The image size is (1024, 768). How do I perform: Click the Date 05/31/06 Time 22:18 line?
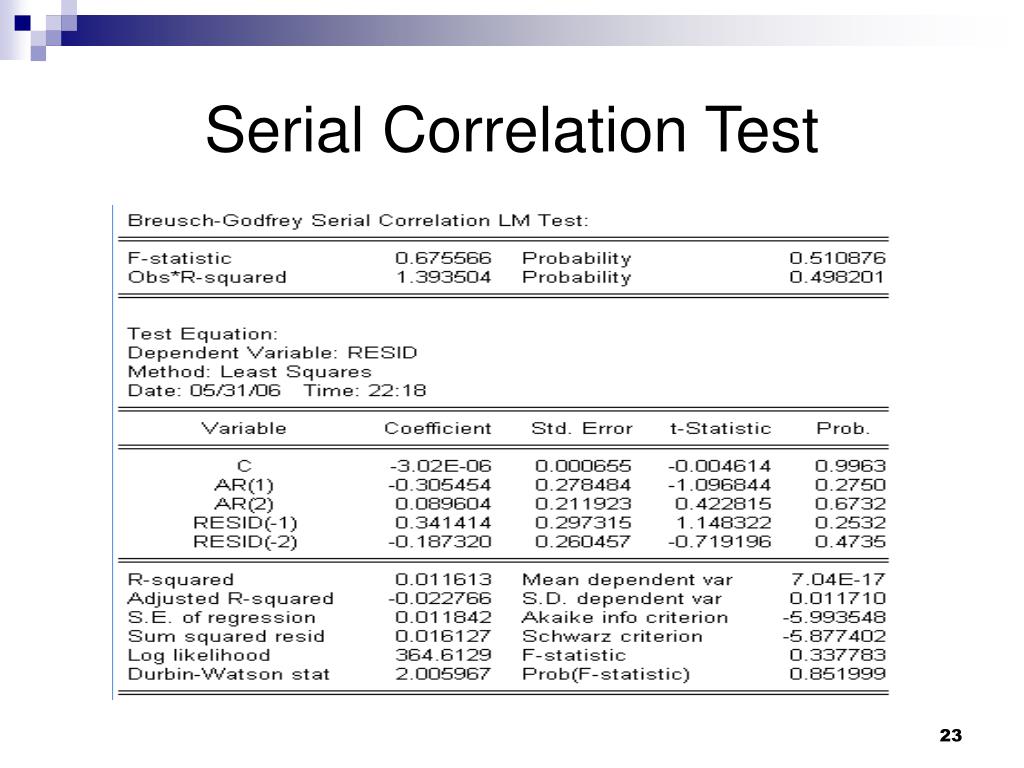pos(277,390)
